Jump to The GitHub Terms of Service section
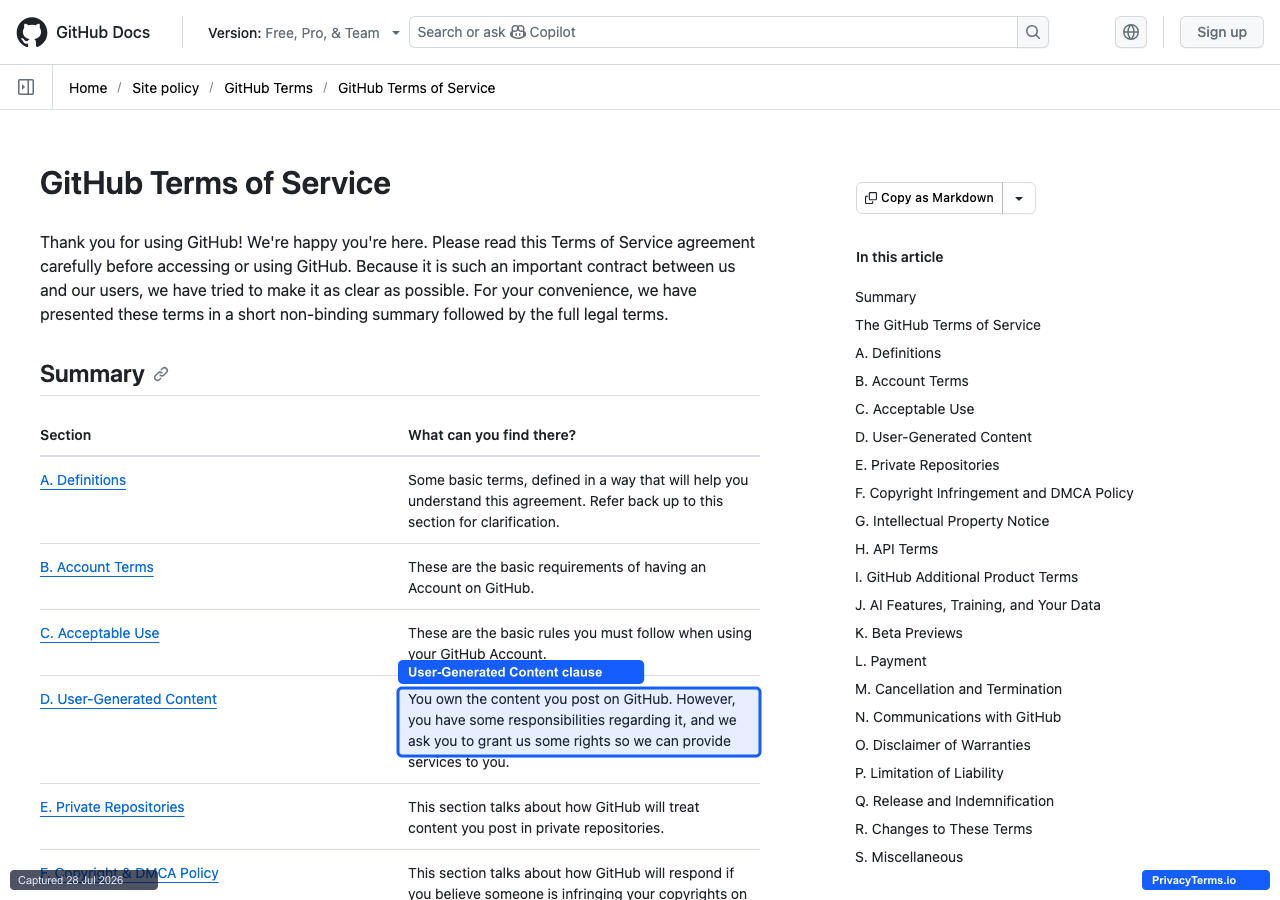Viewport: 1280px width, 900px height. [948, 325]
